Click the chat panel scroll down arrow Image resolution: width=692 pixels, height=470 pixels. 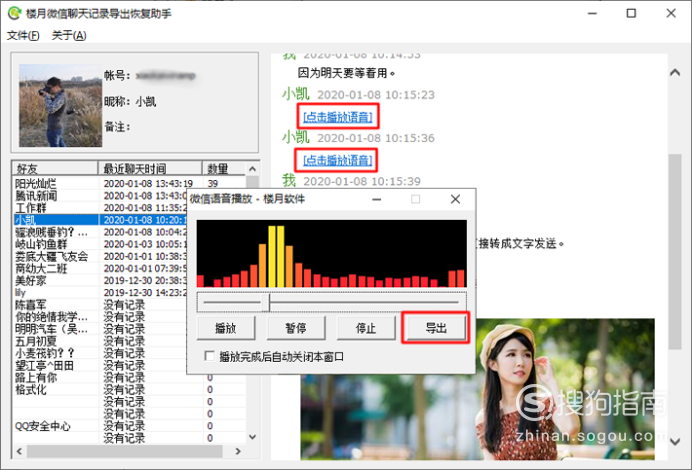coord(675,441)
